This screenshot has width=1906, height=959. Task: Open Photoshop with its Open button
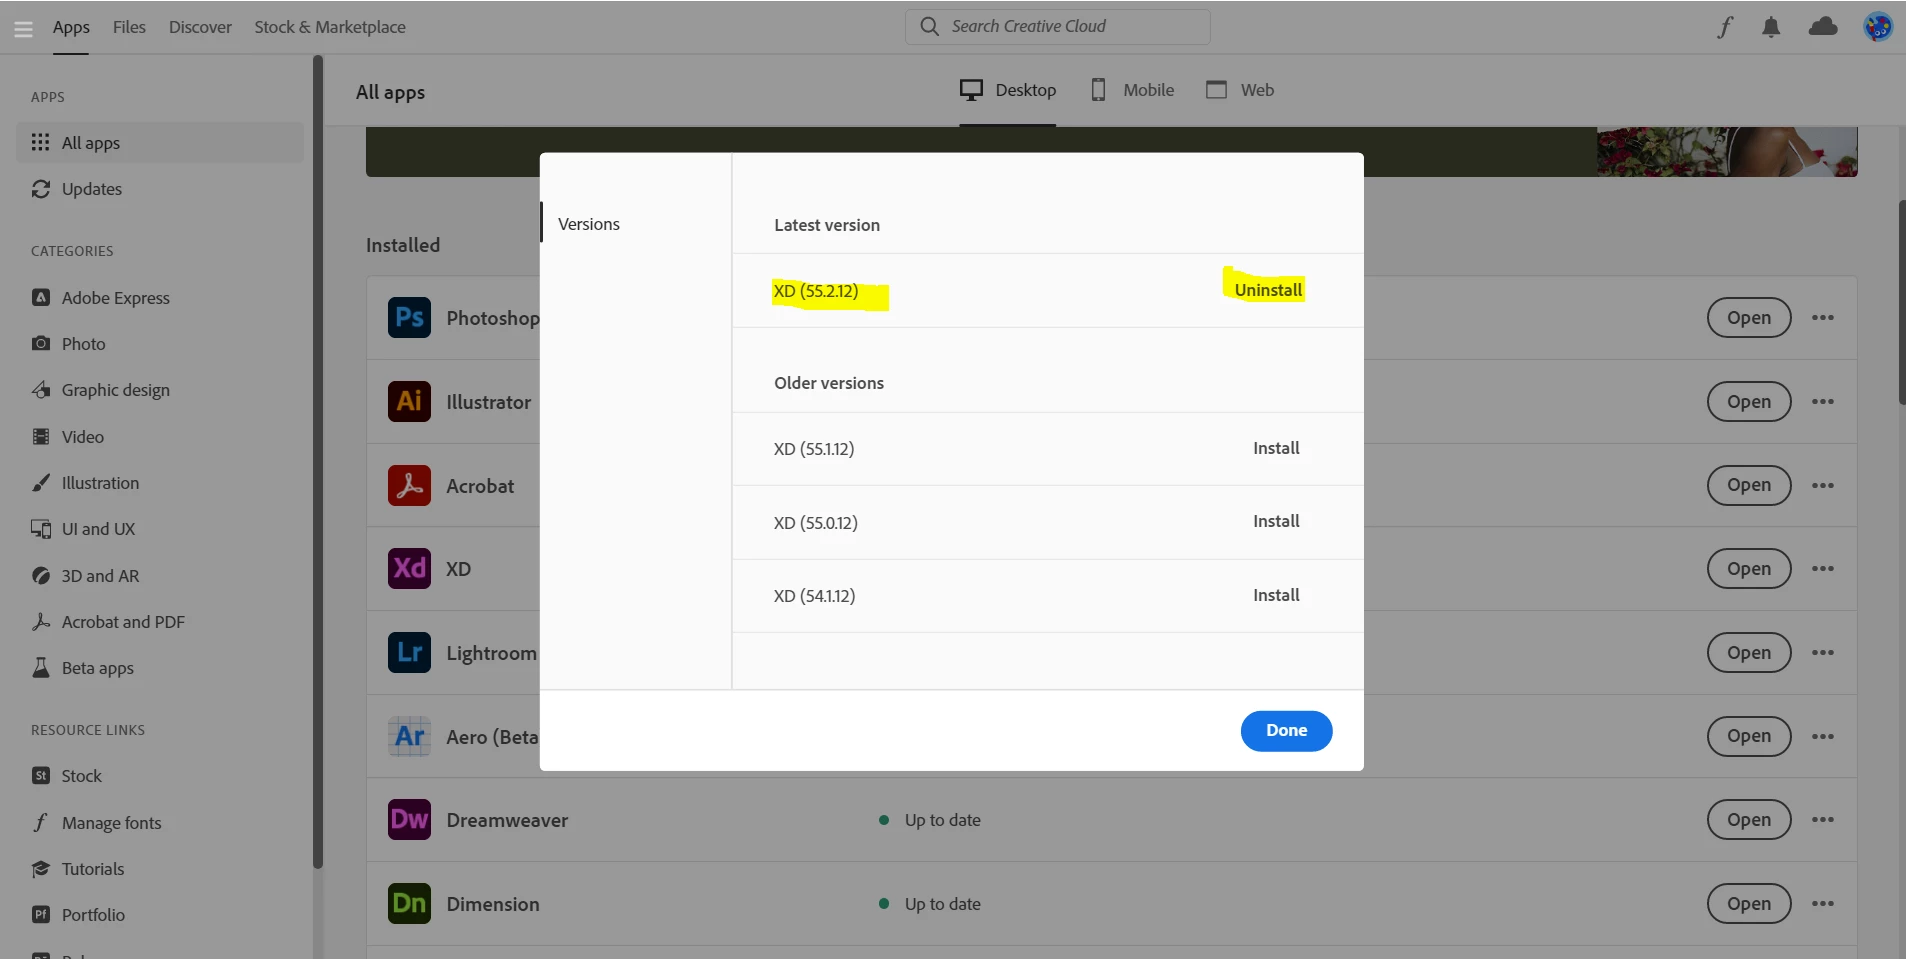coord(1748,318)
